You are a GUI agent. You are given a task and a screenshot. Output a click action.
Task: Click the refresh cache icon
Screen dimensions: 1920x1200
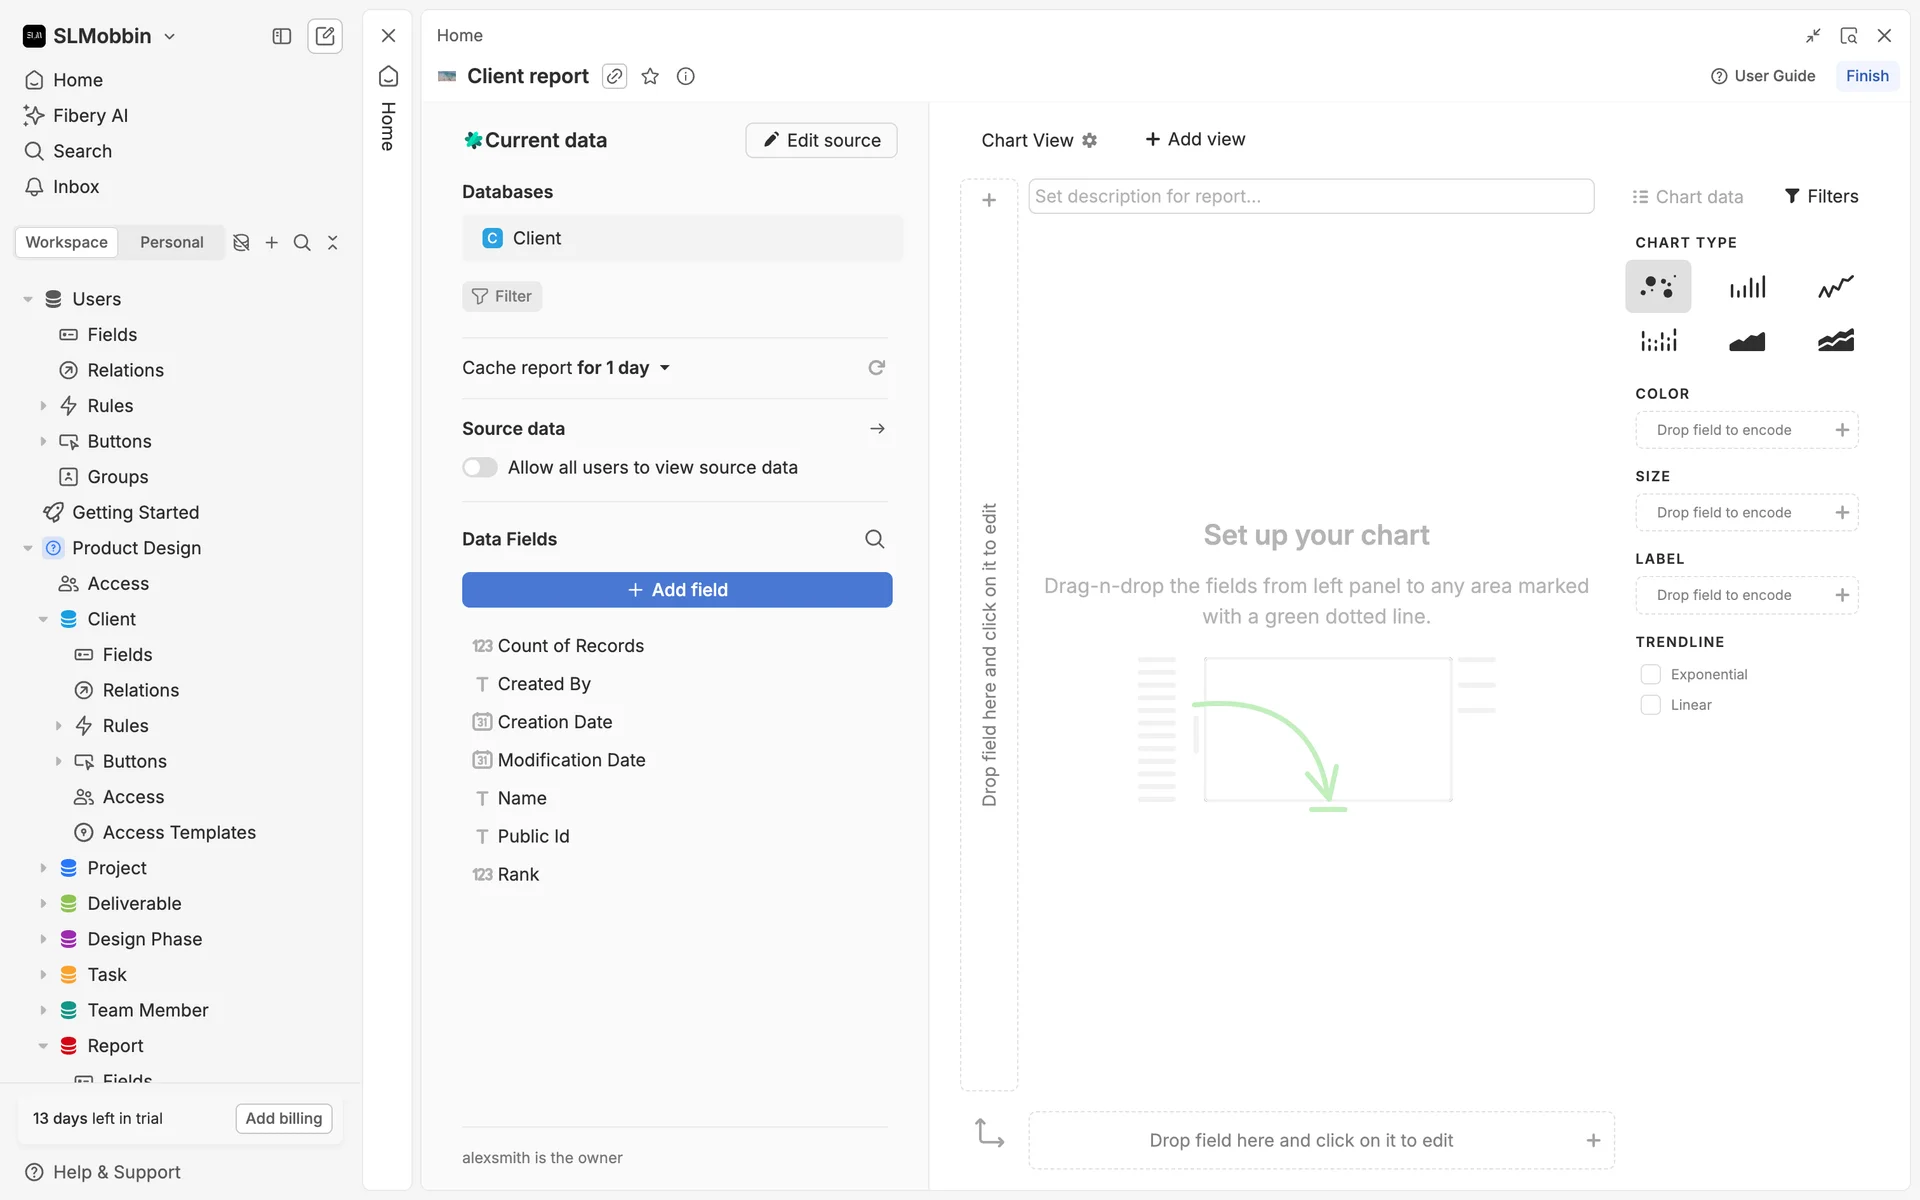pos(876,368)
